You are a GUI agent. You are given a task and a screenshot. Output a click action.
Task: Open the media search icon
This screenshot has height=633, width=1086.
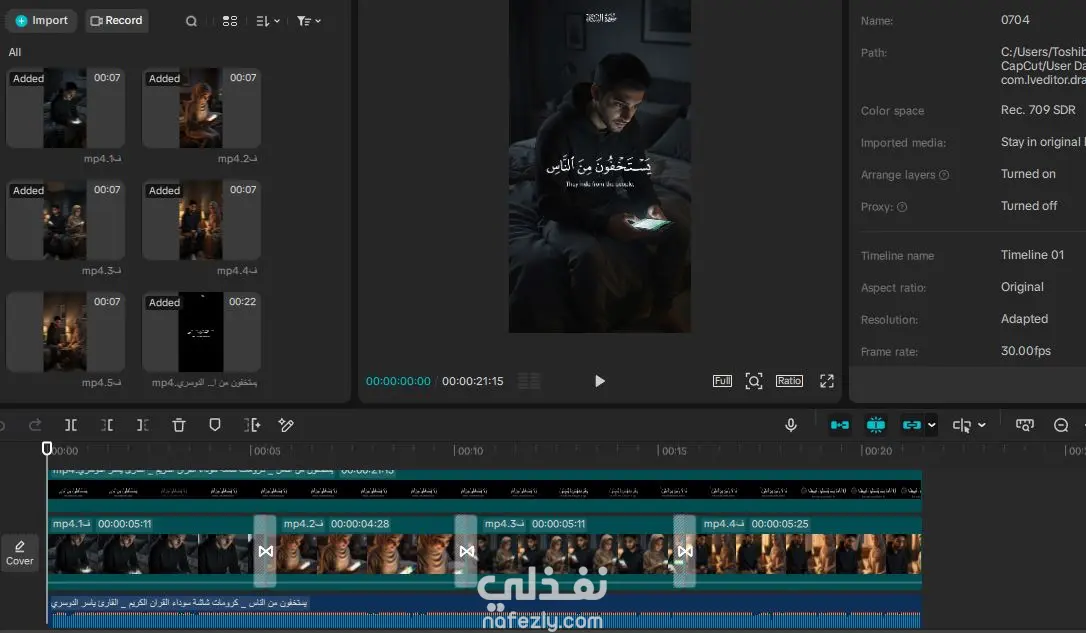point(191,21)
